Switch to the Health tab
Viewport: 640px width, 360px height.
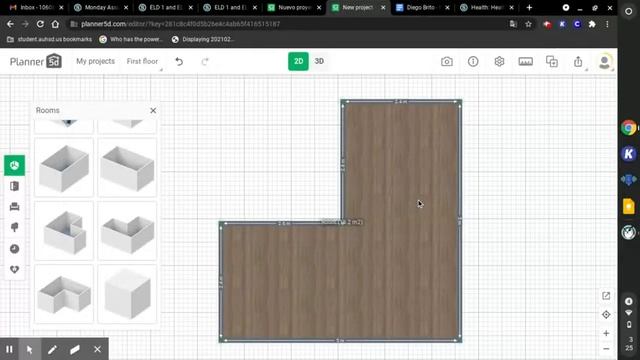point(487,7)
